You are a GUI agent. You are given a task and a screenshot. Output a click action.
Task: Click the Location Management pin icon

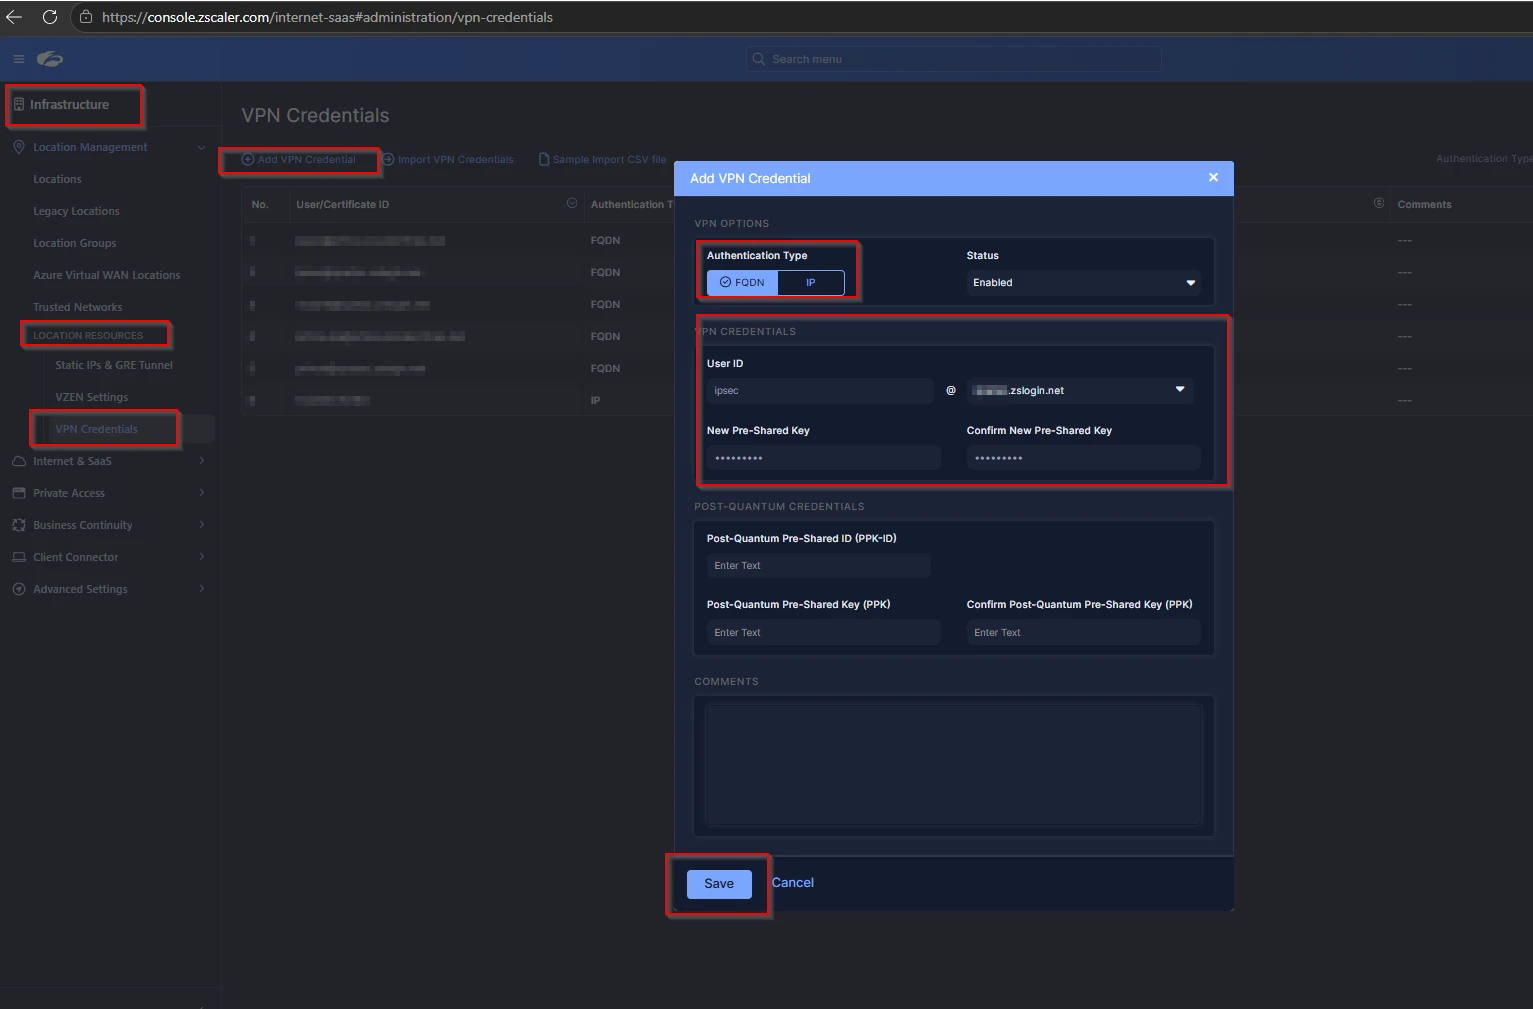[18, 147]
